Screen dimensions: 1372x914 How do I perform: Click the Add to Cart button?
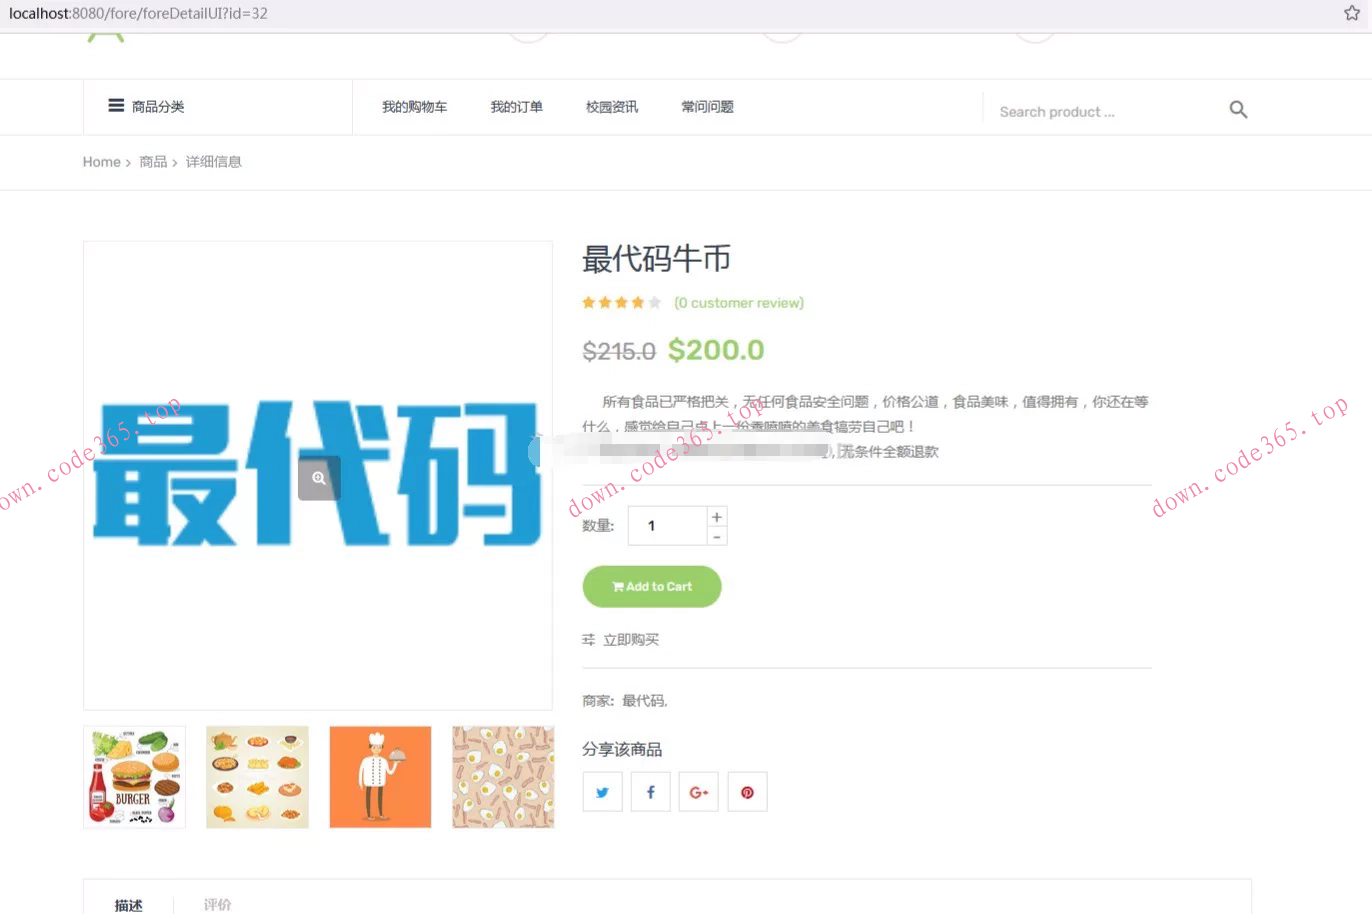652,587
